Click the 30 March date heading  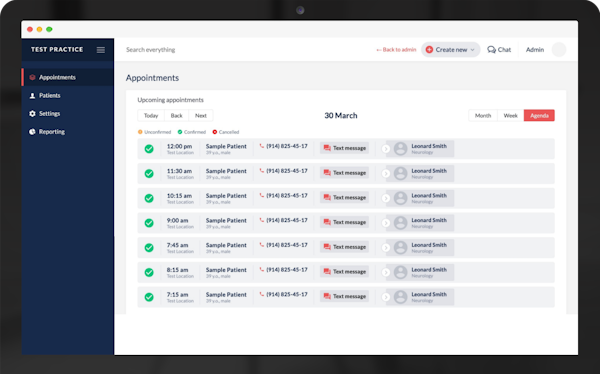pos(341,116)
